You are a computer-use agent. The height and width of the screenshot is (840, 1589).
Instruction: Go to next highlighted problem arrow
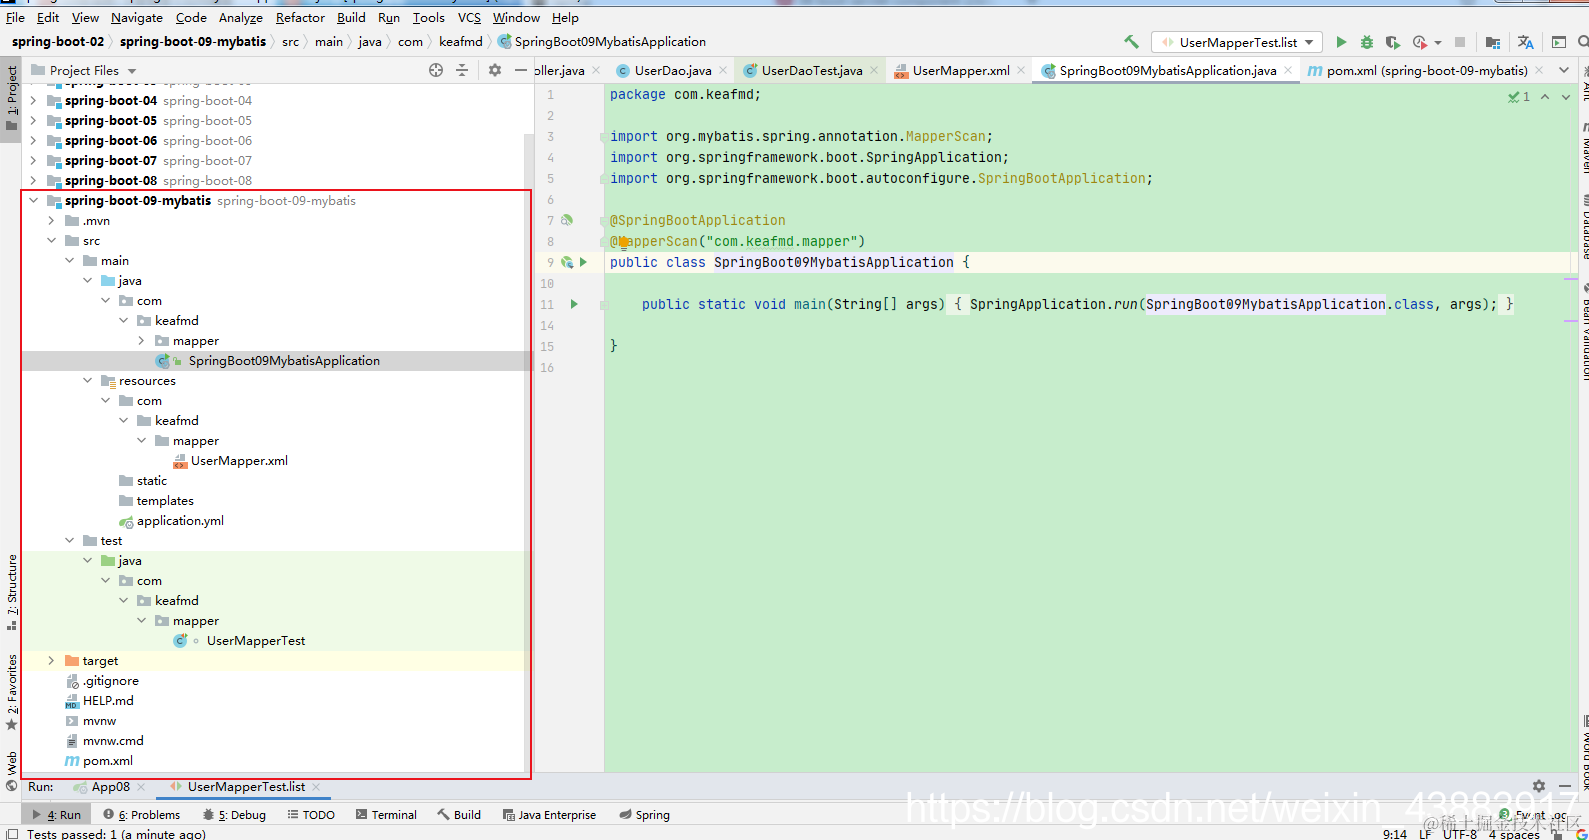point(1566,97)
